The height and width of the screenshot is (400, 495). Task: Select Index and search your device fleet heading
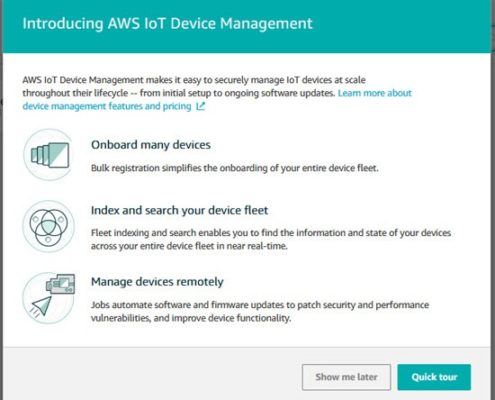click(179, 210)
